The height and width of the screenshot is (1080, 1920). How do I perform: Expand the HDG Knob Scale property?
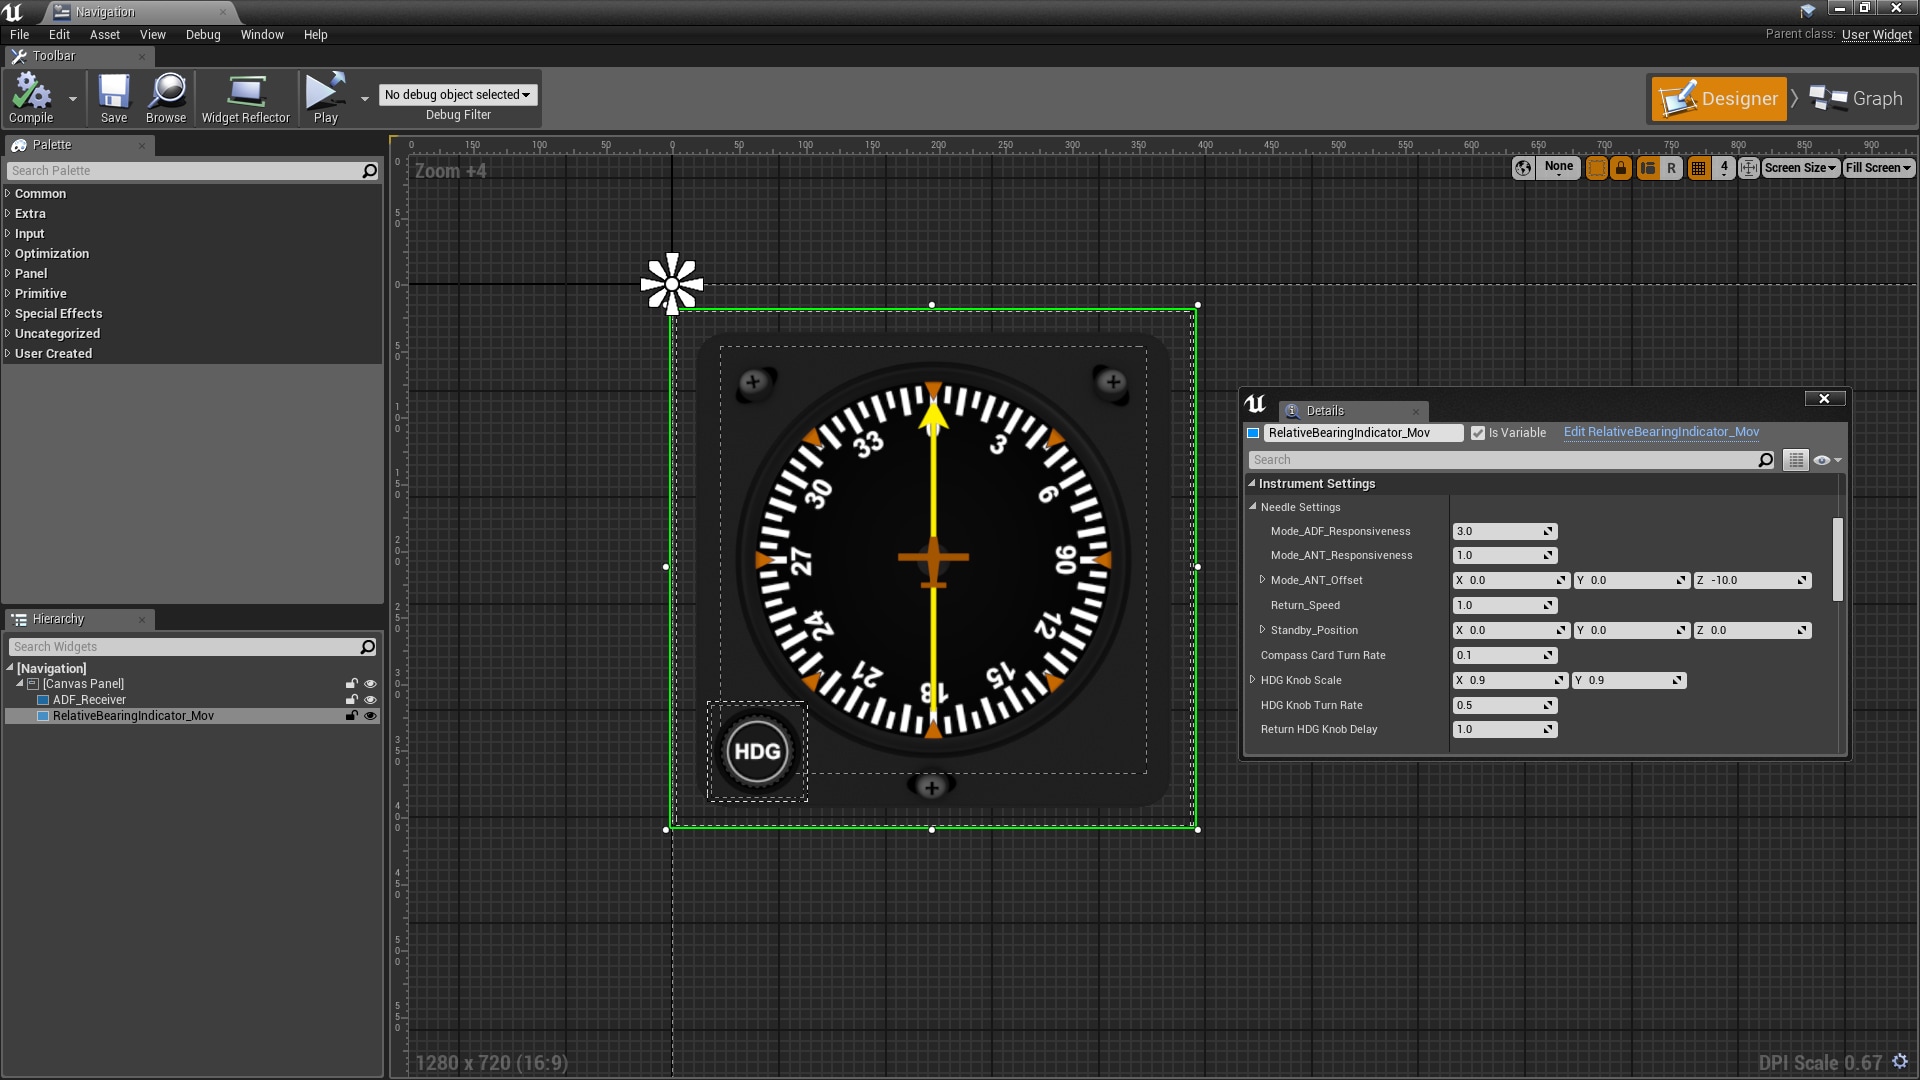[1252, 680]
